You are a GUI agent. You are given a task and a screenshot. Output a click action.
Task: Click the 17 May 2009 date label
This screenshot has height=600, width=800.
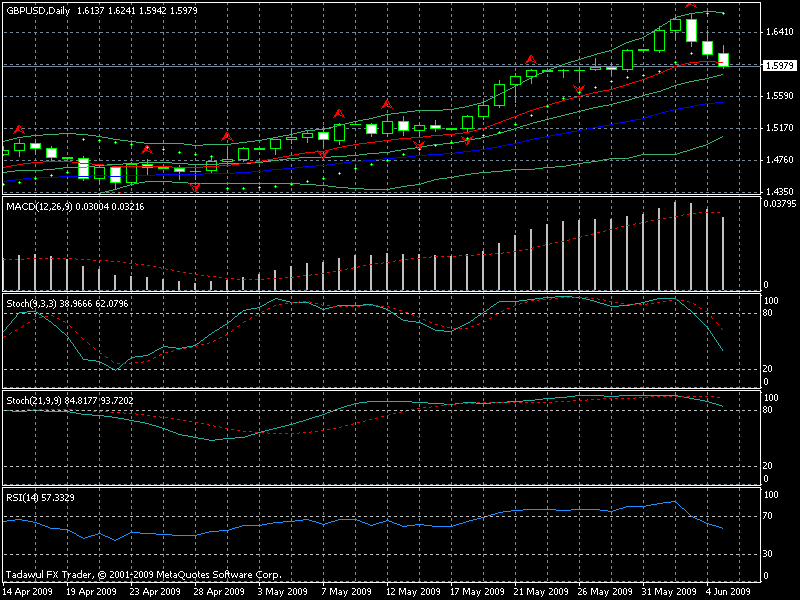pos(478,592)
